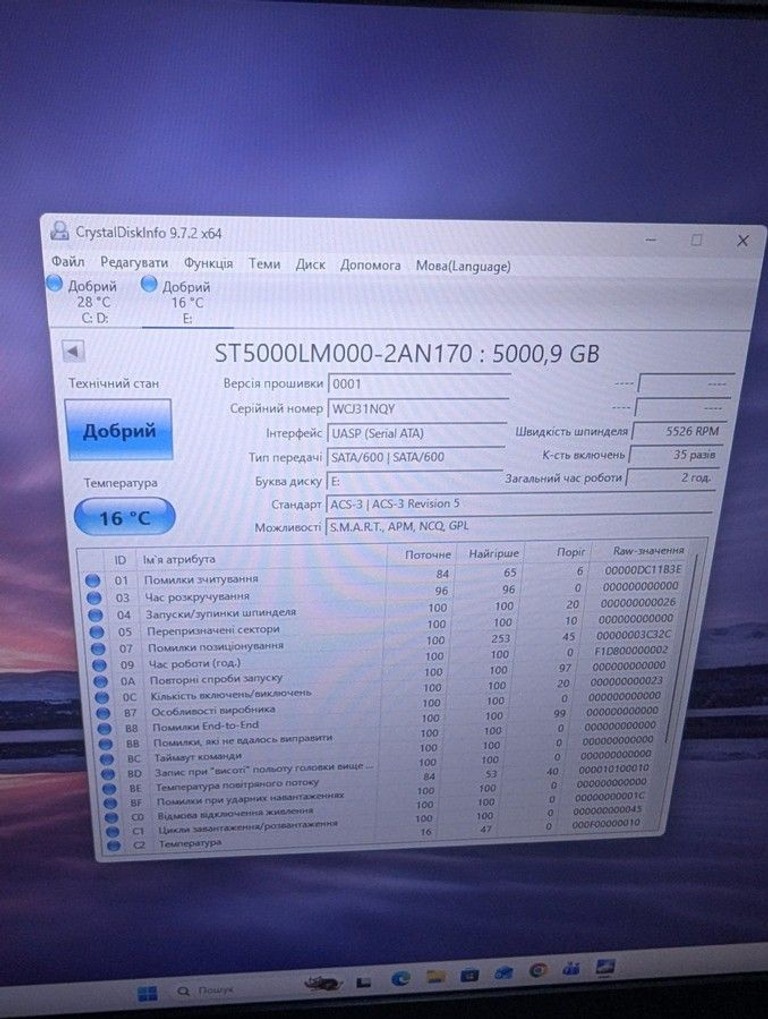This screenshot has width=768, height=1019.
Task: Click the power-on count field 35 разів
Action: [x=674, y=454]
